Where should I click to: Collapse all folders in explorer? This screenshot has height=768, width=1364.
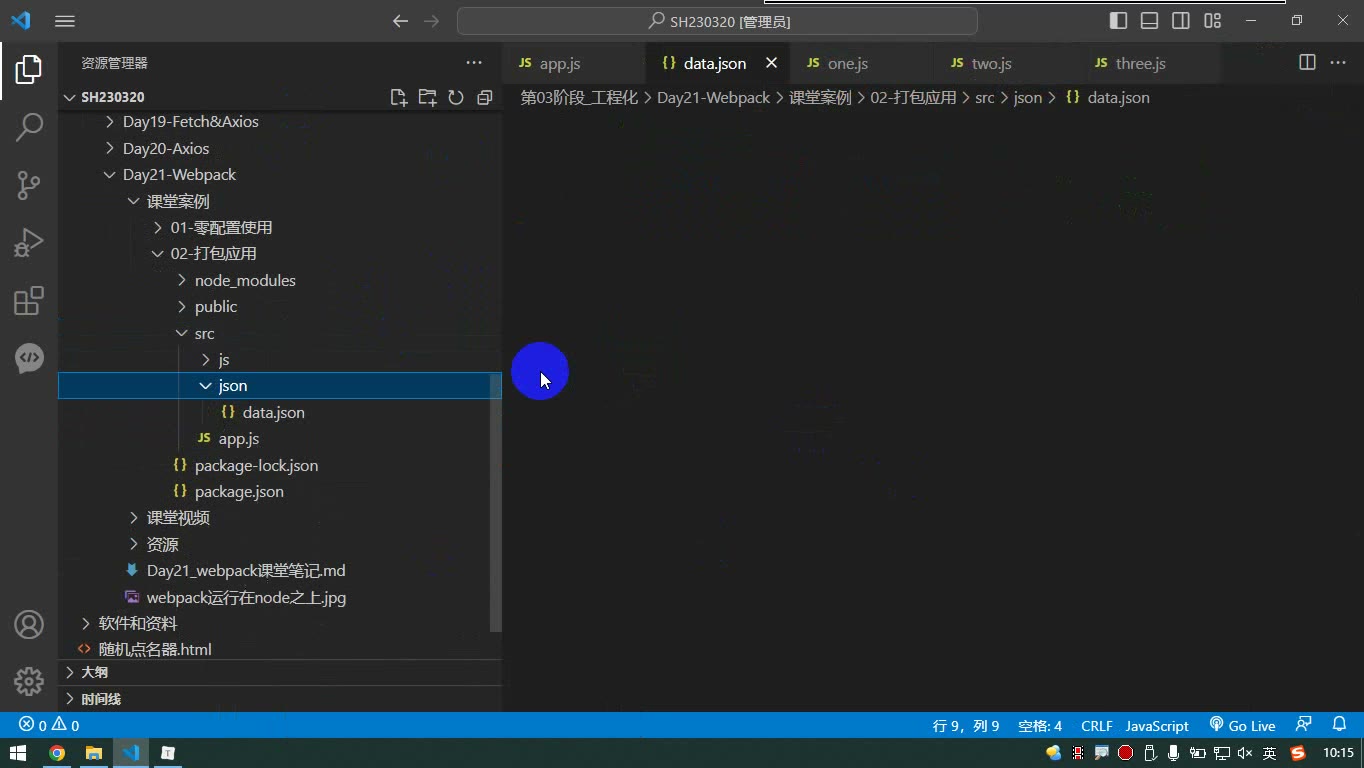[x=485, y=97]
